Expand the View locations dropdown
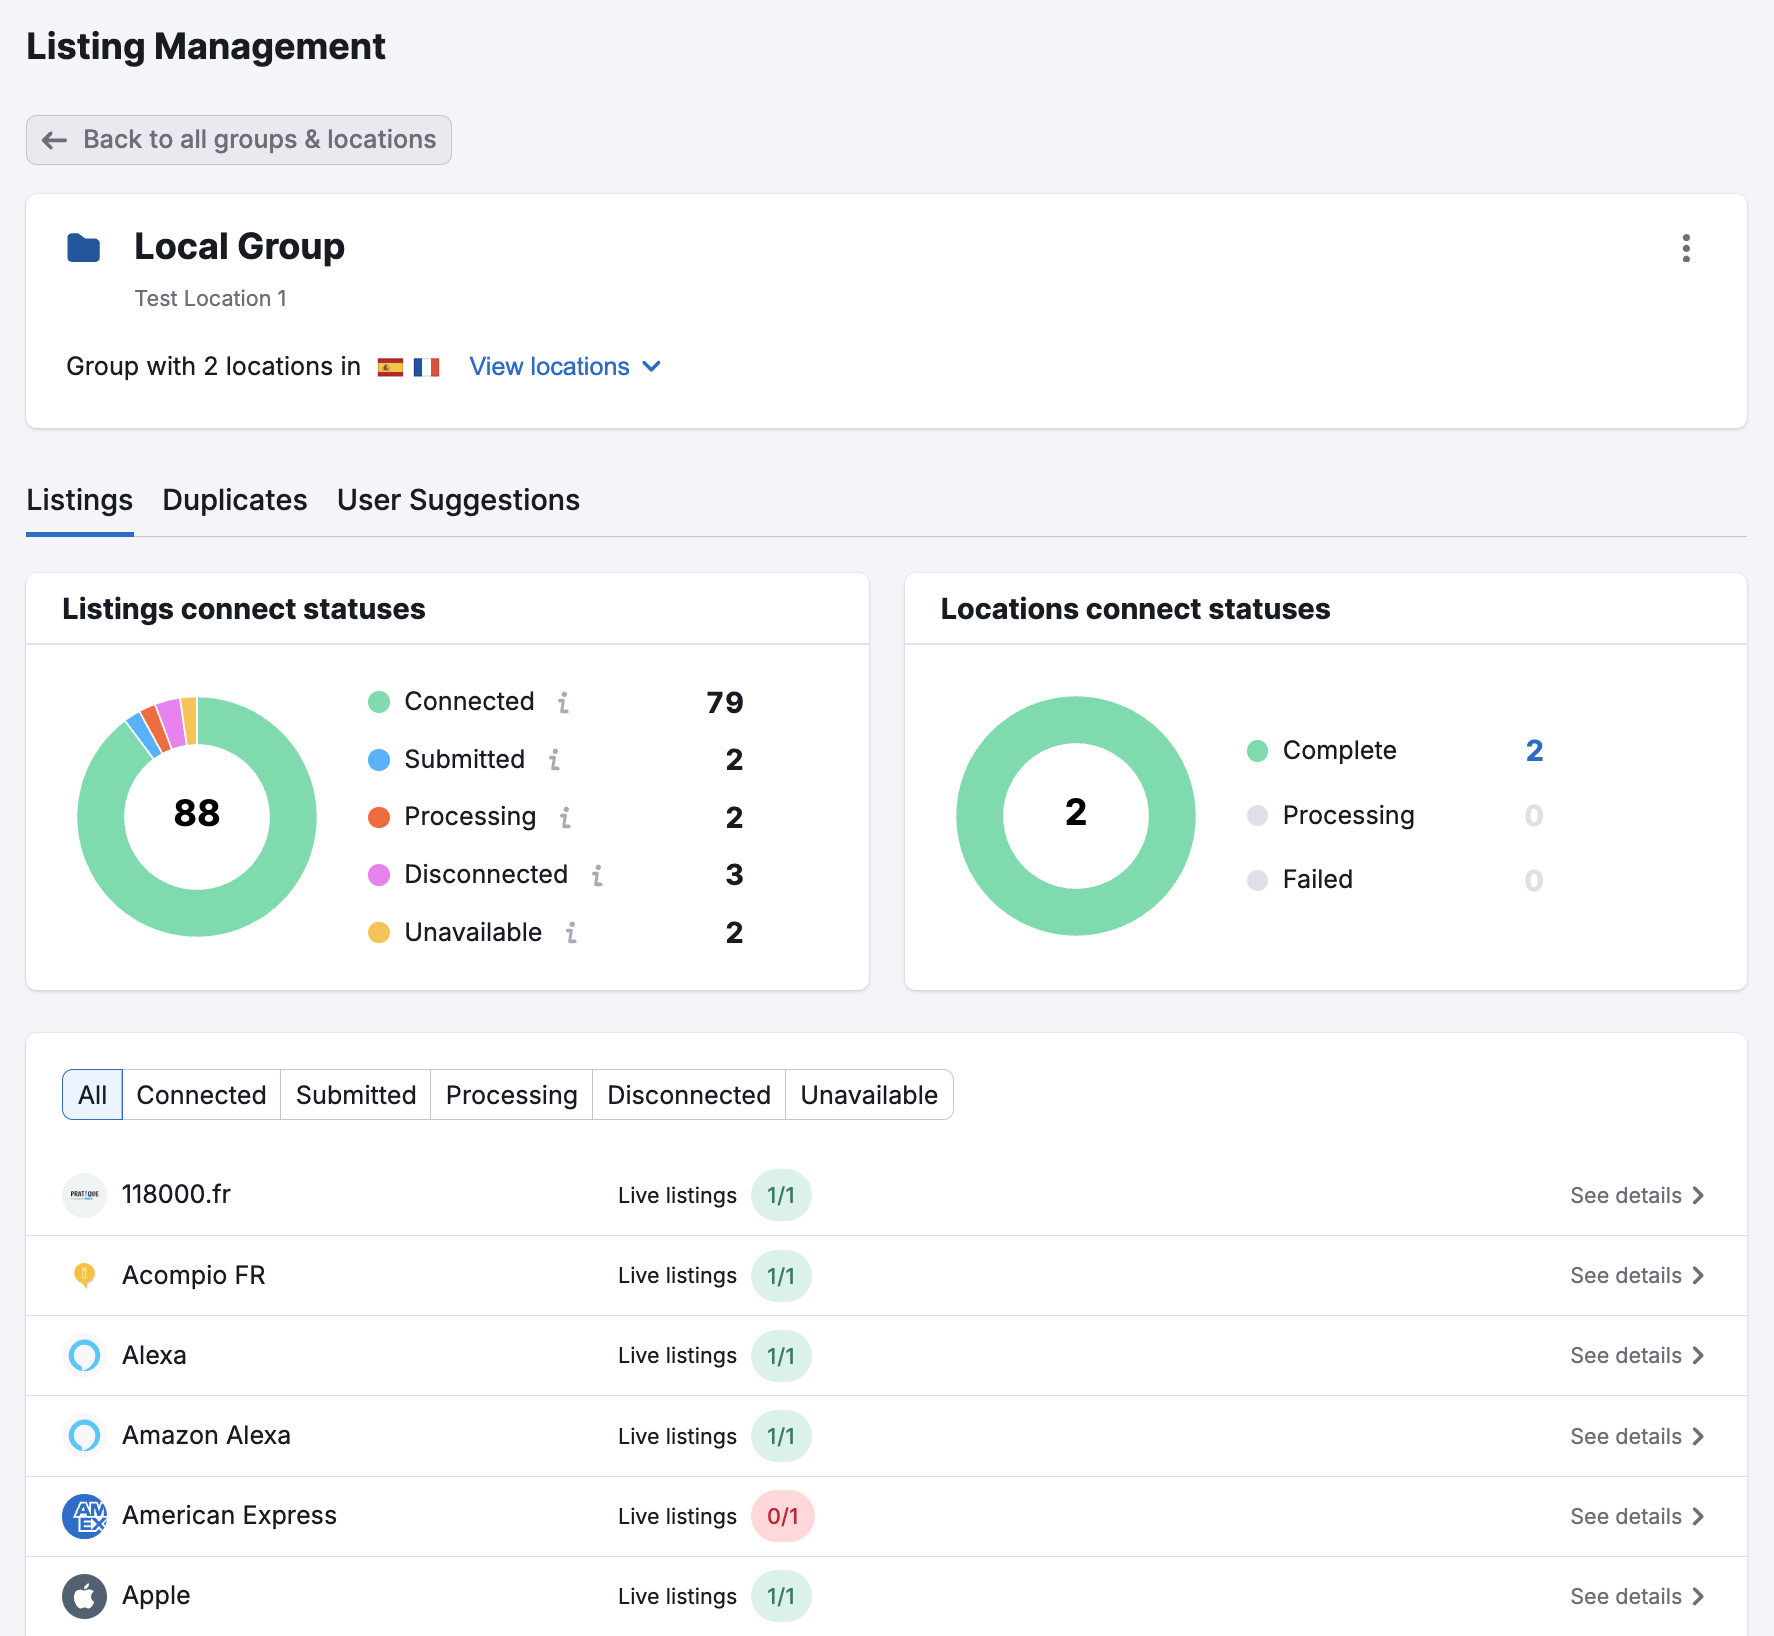 point(563,367)
